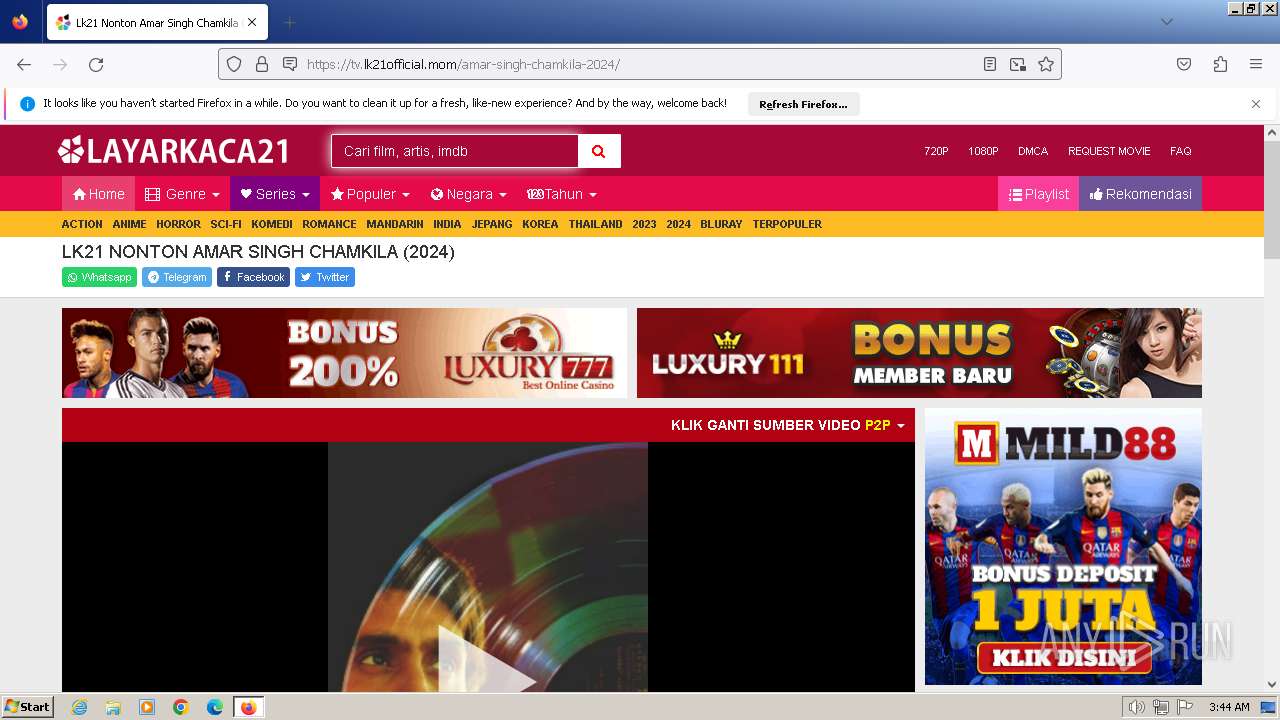Image resolution: width=1280 pixels, height=720 pixels.
Task: Go to the Home menu item
Action: (x=98, y=194)
